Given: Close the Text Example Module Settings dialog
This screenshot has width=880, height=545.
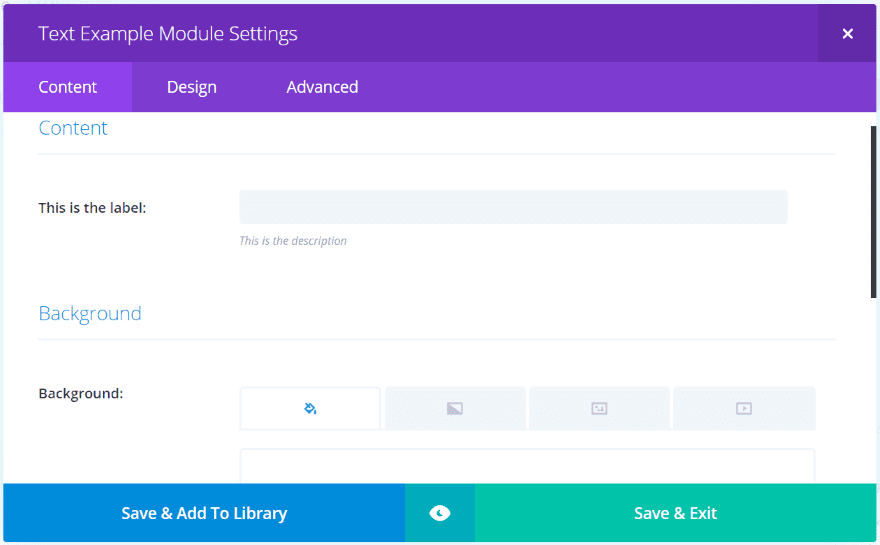Looking at the screenshot, I should pos(847,34).
